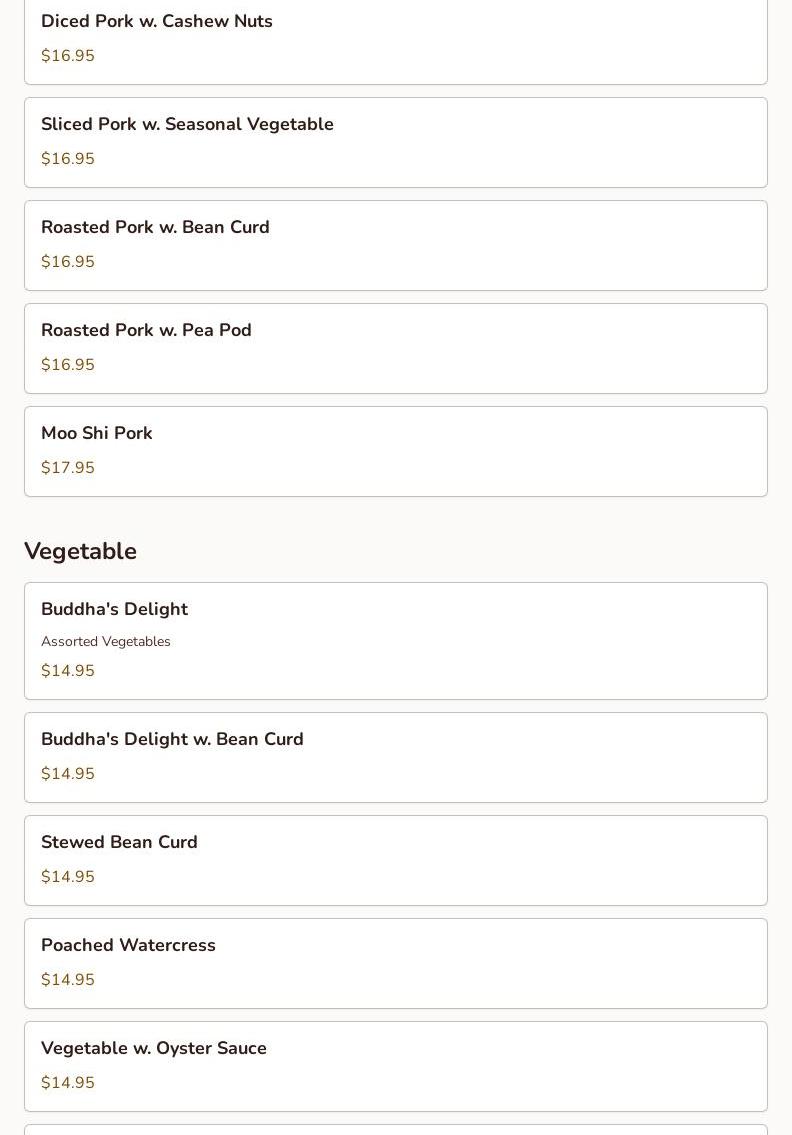Select Vegetable w. Oyster Sauce
Viewport: 792px width, 1135px height.
pos(154,1049)
